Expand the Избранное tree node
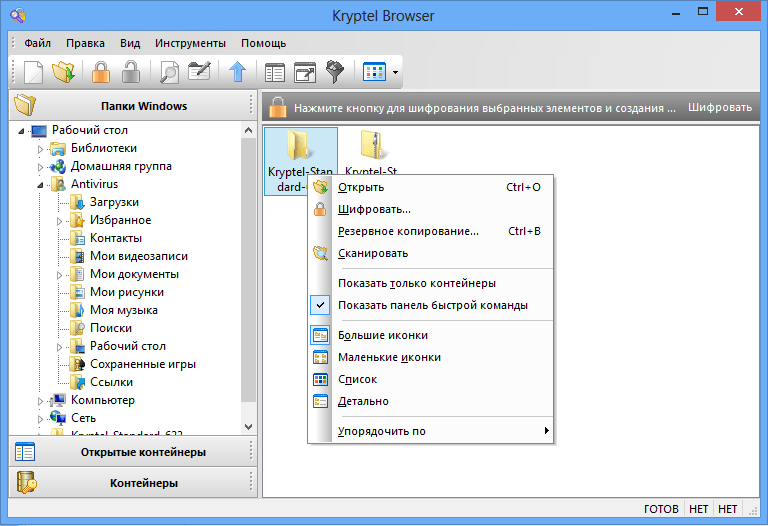The width and height of the screenshot is (768, 526). click(x=59, y=221)
